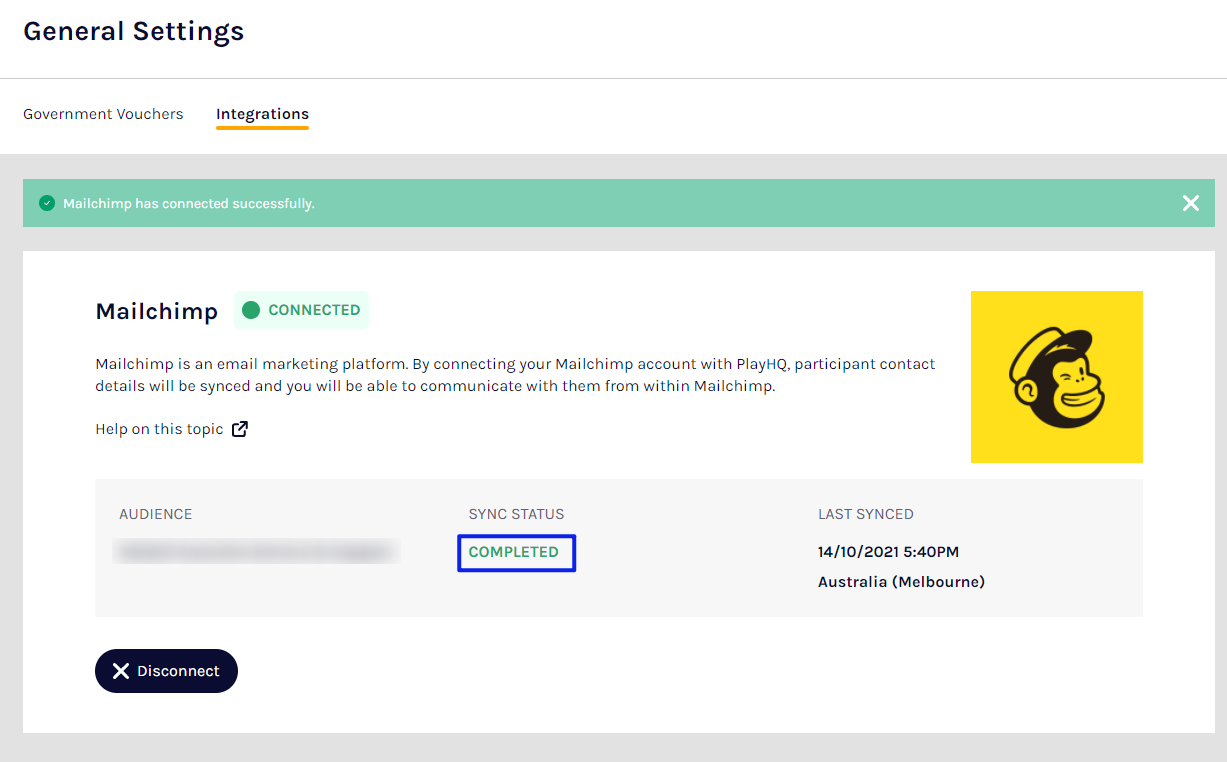
Task: Click the Mailchimp card title text
Action: point(157,311)
